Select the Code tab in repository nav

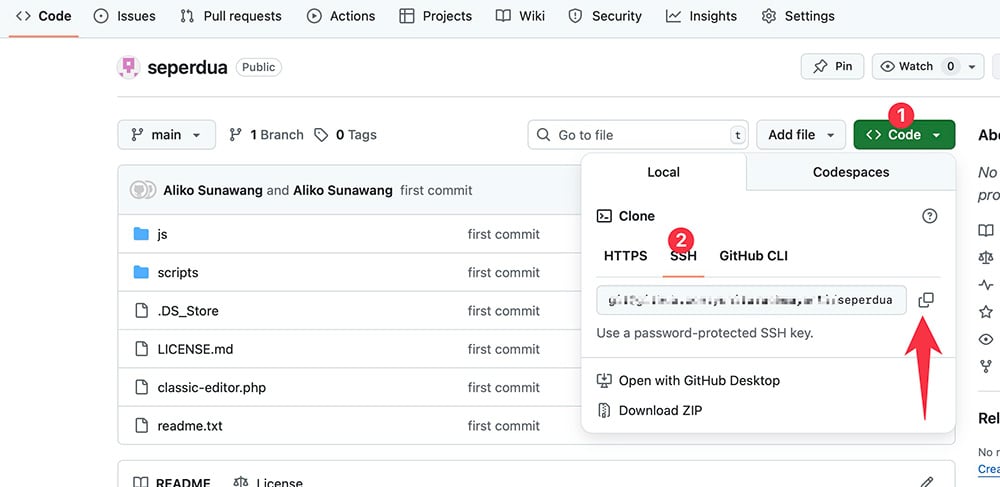(x=43, y=16)
